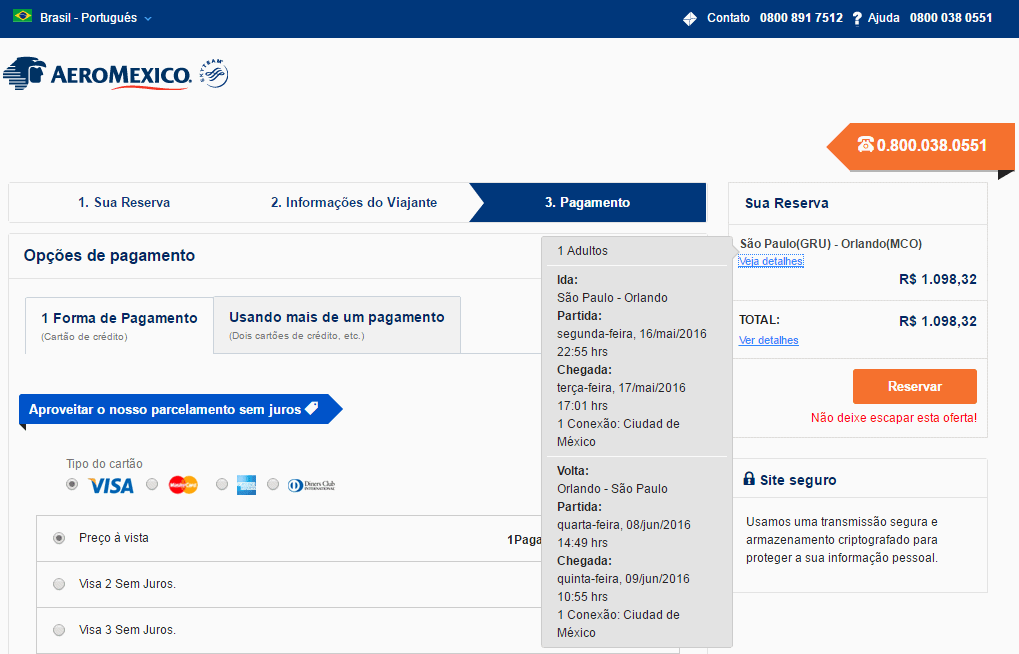Open the Contato link
1019x654 pixels.
coord(728,18)
